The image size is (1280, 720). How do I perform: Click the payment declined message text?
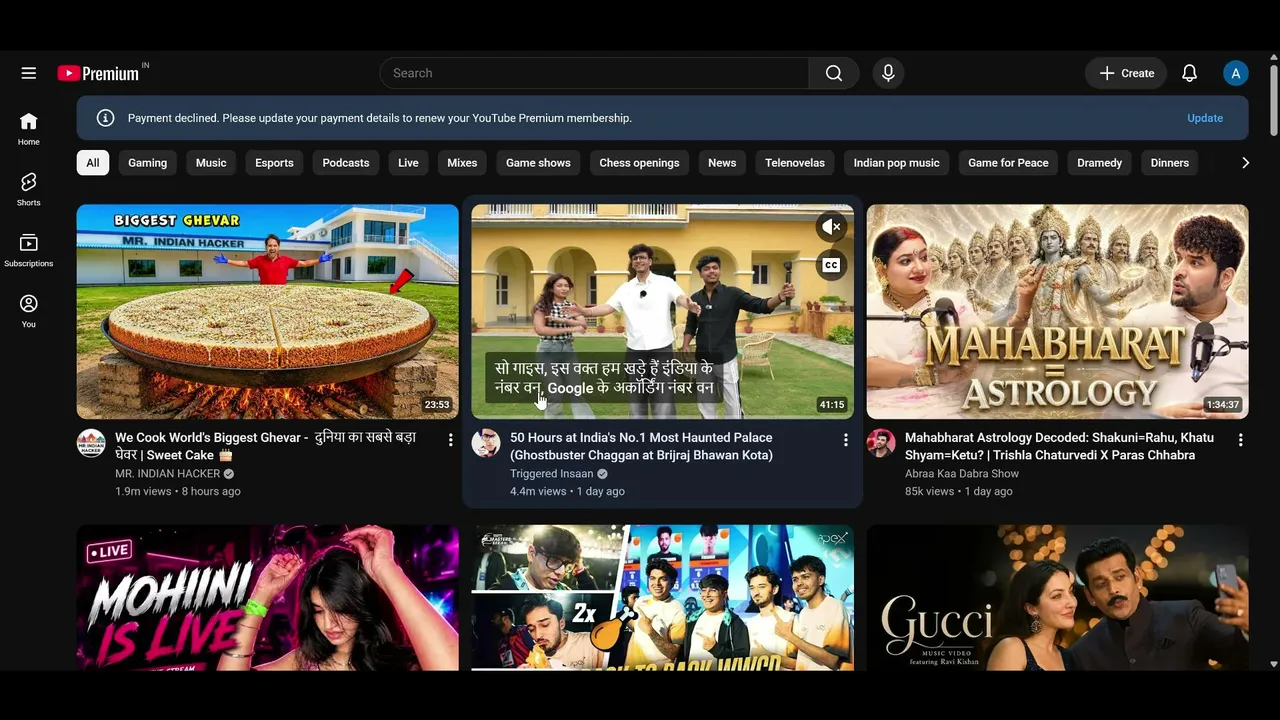(x=380, y=118)
